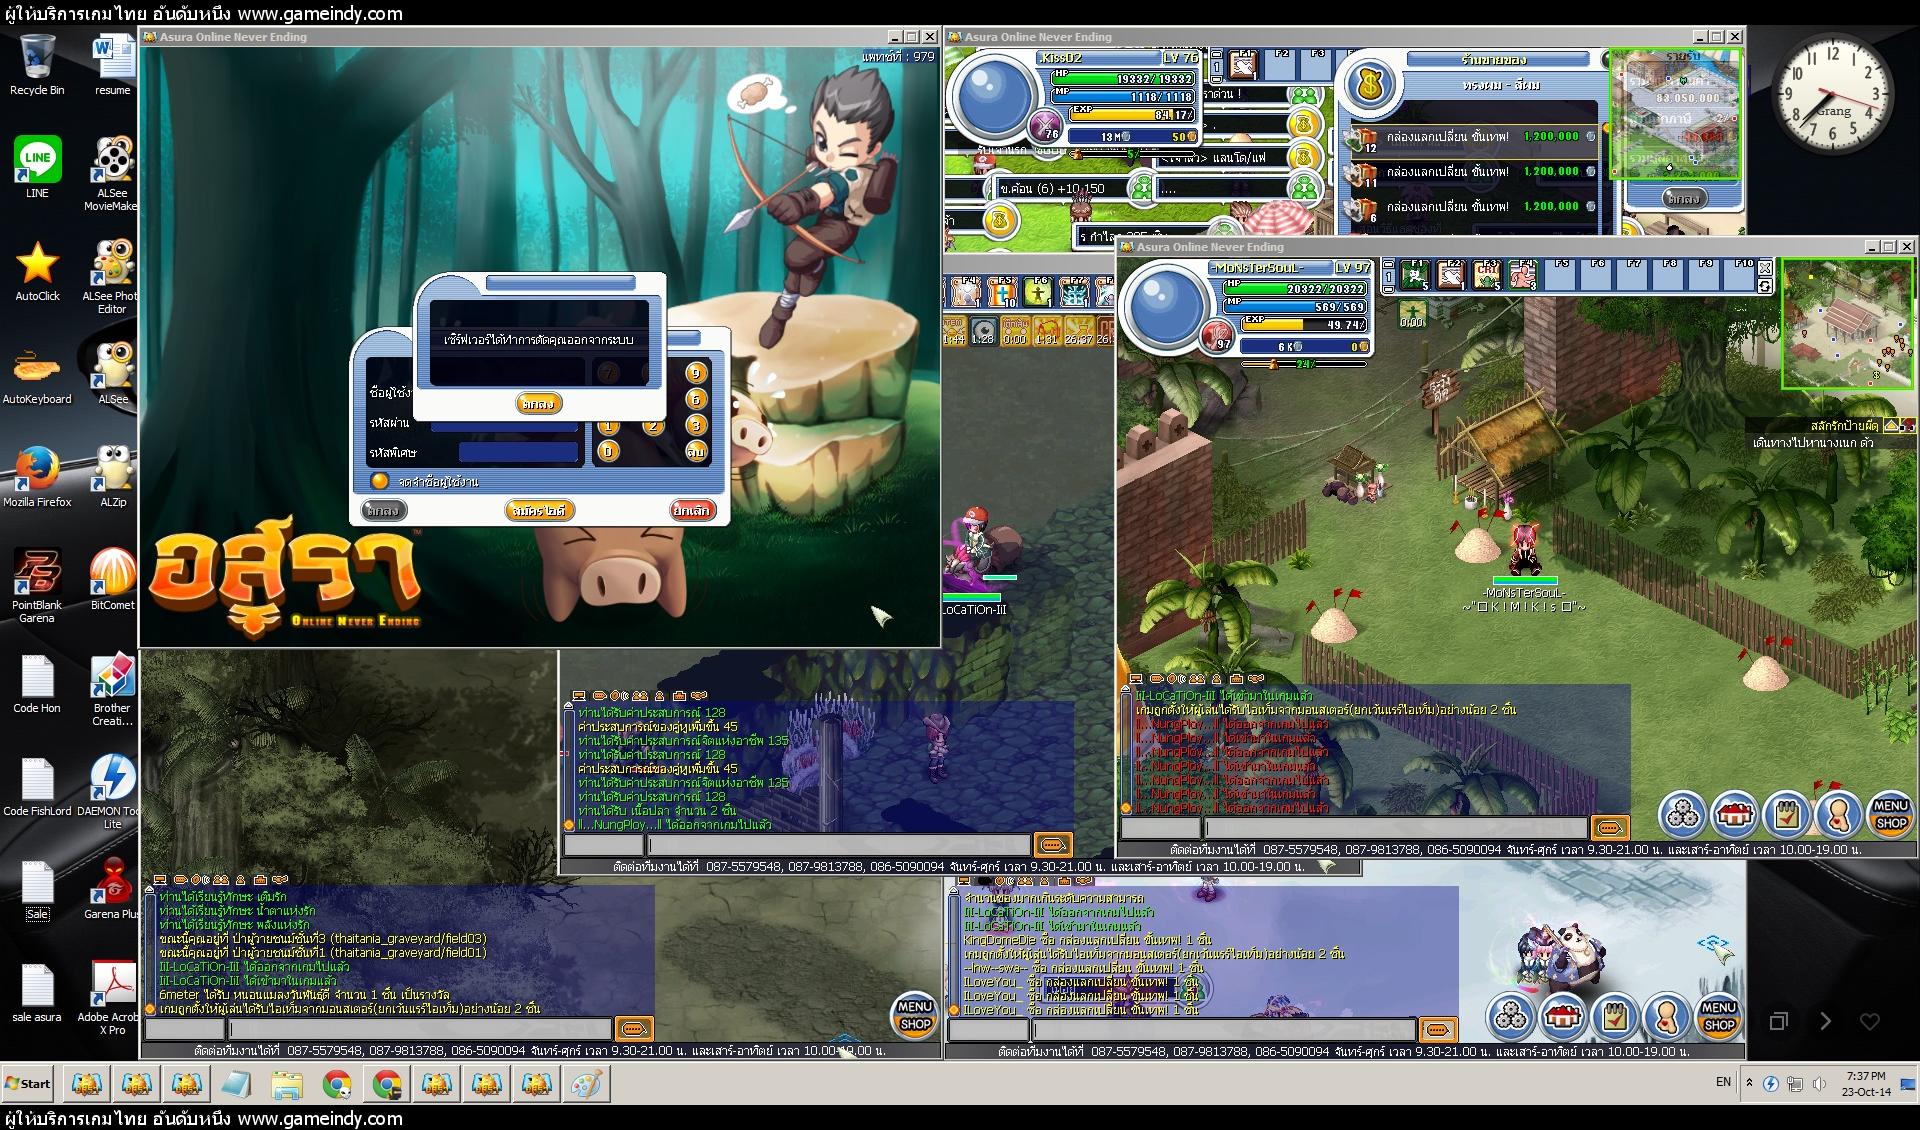Click the สมัครไอดี register ID button
This screenshot has width=1920, height=1130.
[x=538, y=510]
